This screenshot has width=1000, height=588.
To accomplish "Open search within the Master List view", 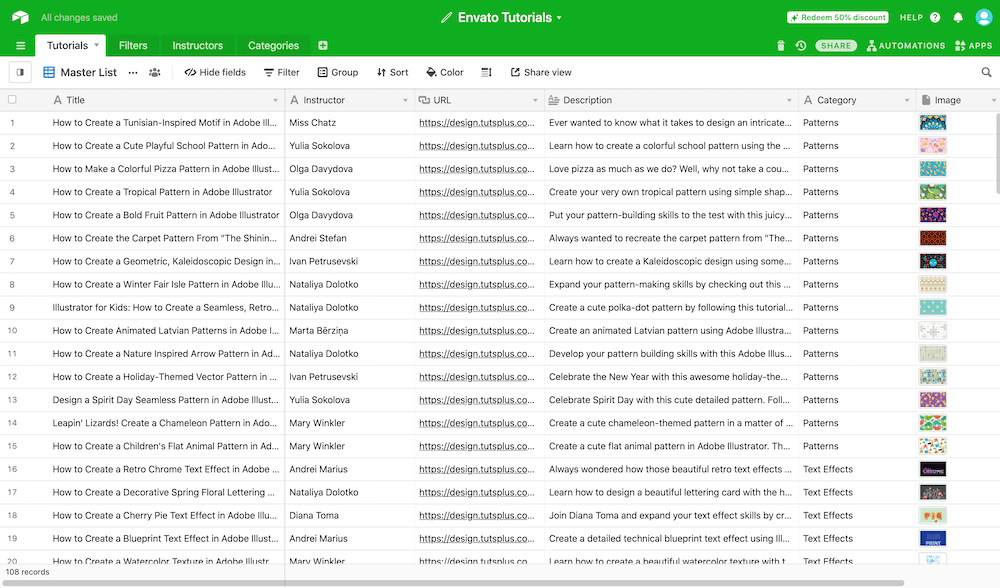I will pyautogui.click(x=986, y=72).
